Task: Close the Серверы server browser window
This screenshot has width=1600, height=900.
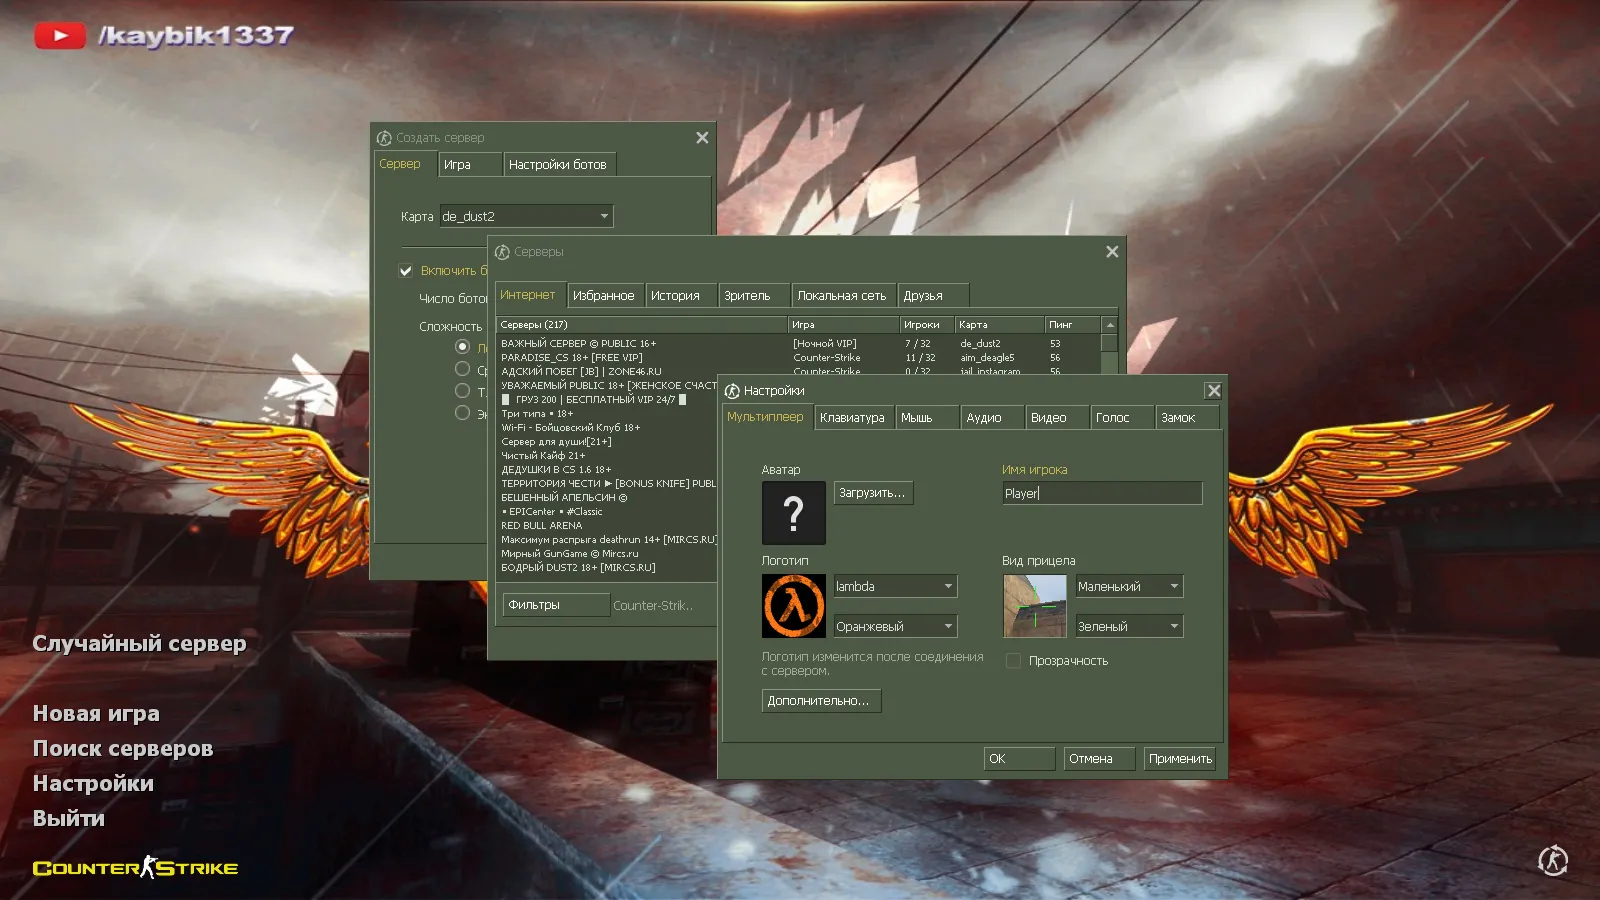Action: point(1112,252)
